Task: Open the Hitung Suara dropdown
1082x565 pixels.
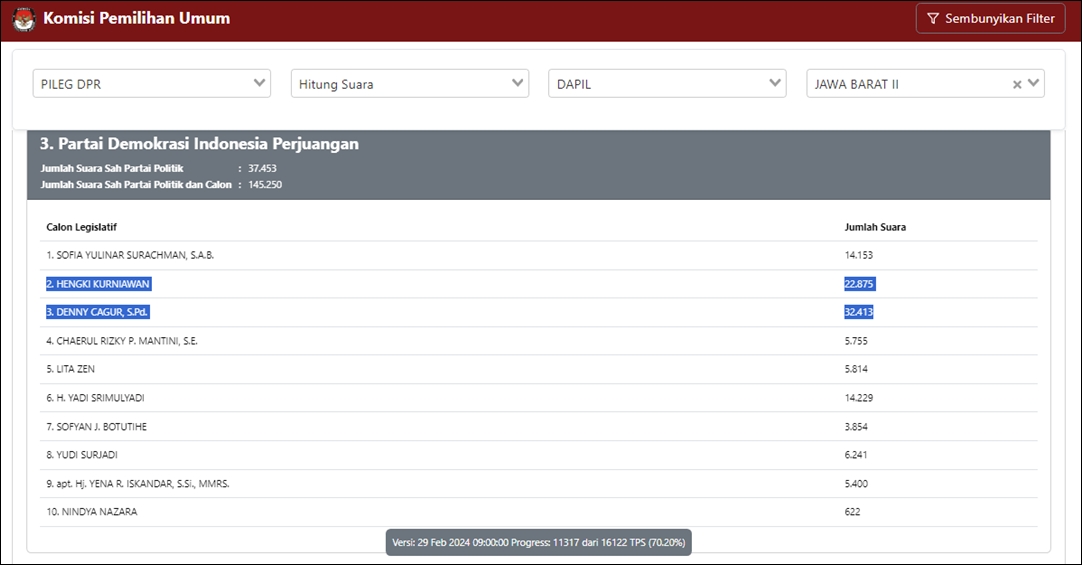Action: [410, 83]
